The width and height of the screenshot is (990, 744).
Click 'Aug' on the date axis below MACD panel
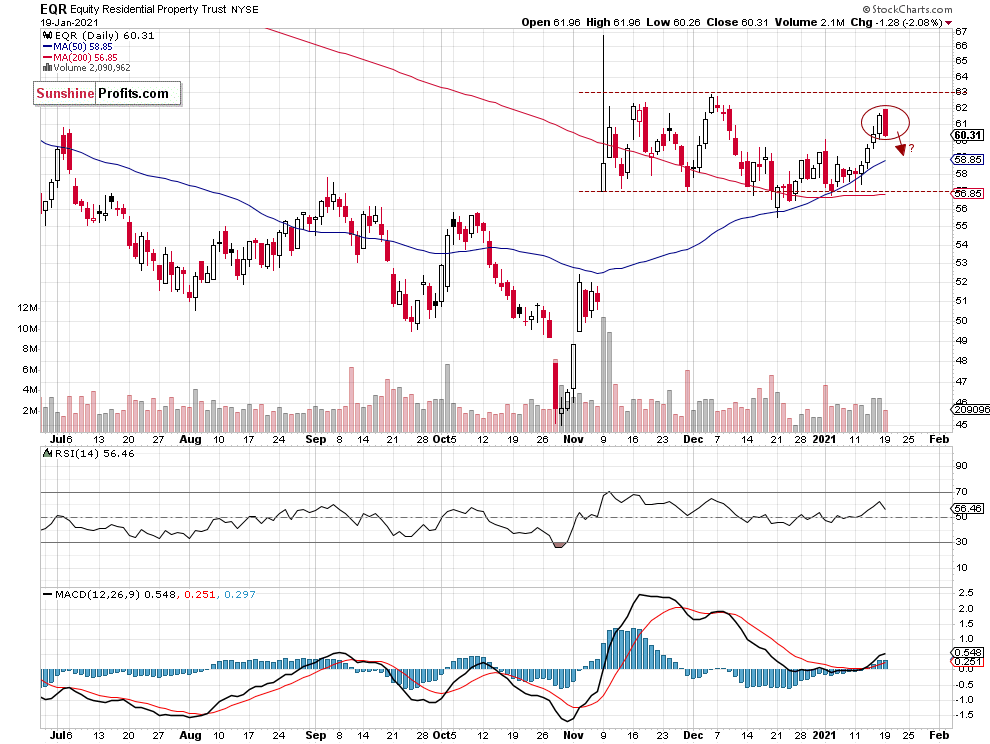click(x=190, y=735)
